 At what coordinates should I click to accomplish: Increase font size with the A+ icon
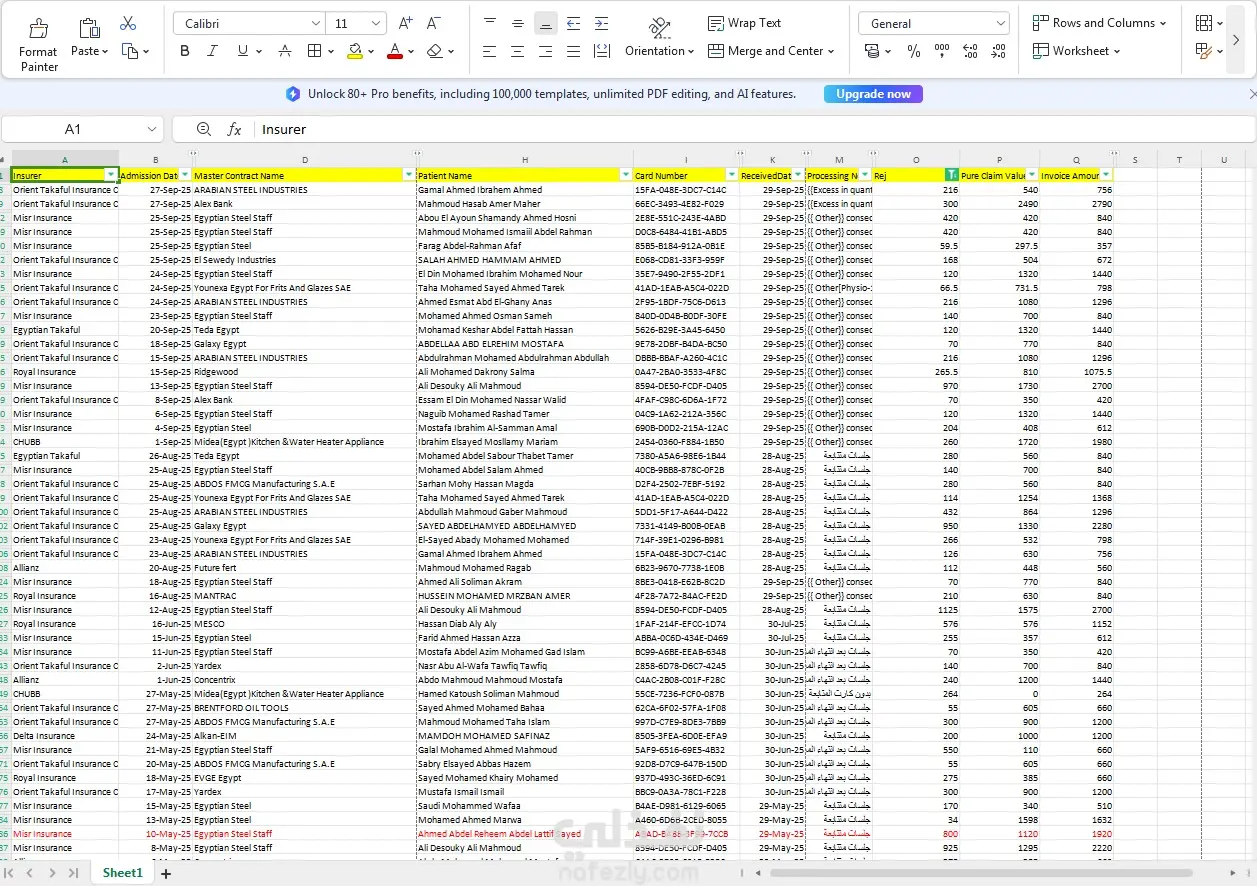pos(405,23)
